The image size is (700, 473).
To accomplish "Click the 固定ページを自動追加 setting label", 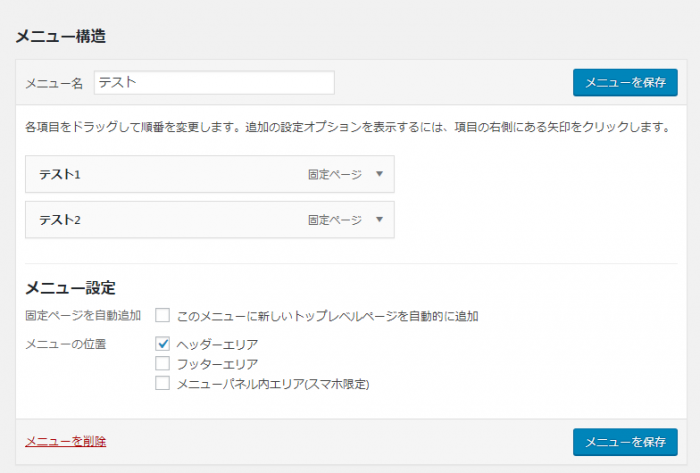I will [x=83, y=316].
